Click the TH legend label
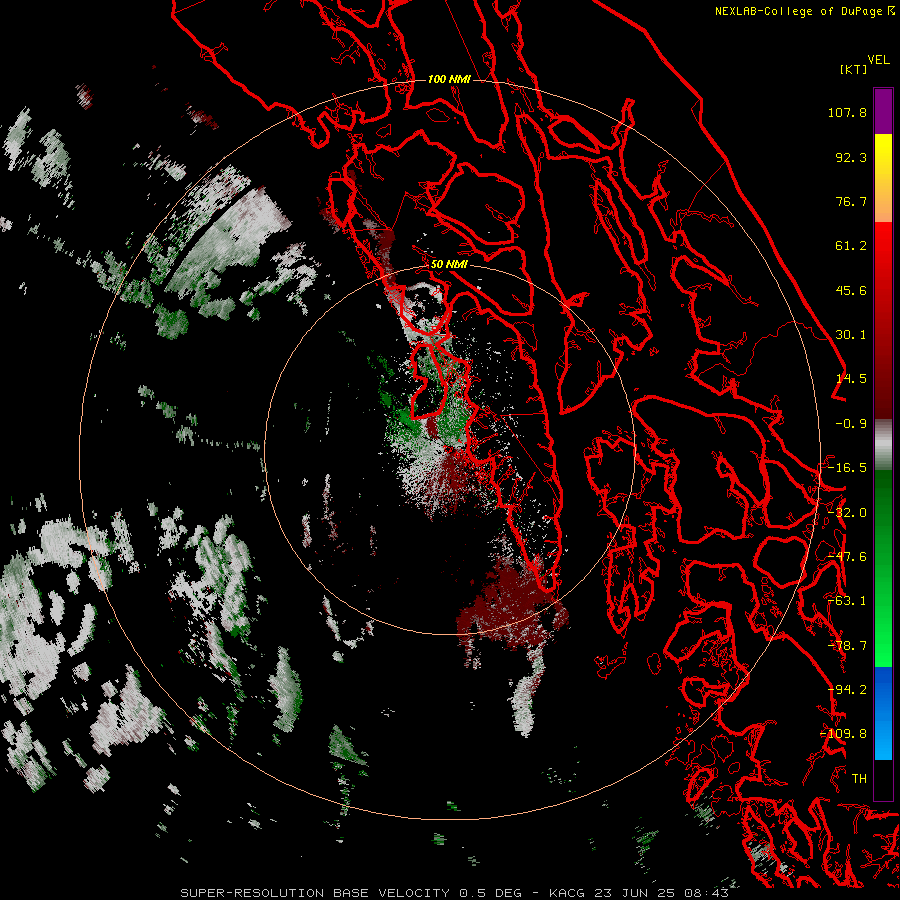The width and height of the screenshot is (900, 900). pos(859,779)
